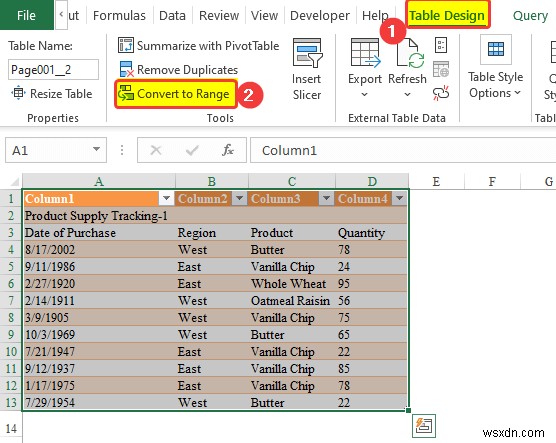Open table Properties icon in External Data
Viewport: 556px width, 443px height.
click(x=441, y=45)
